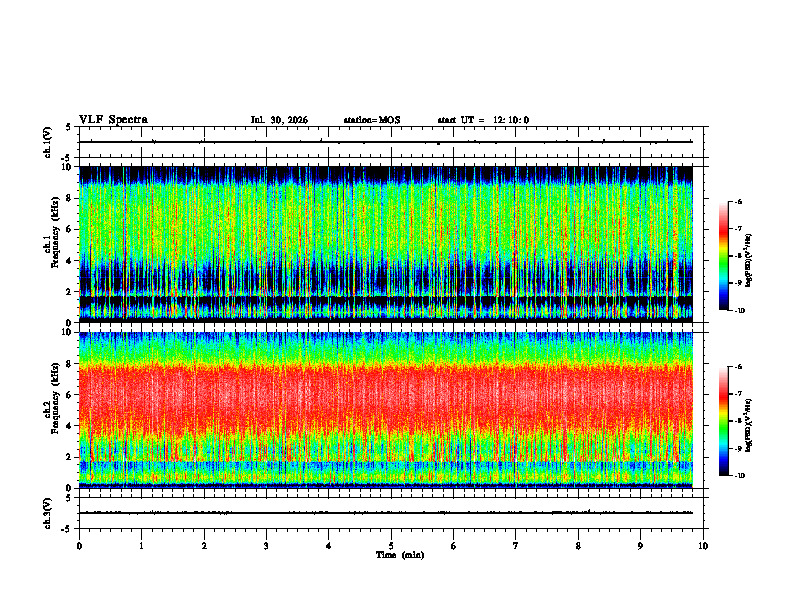Click the ch.3 voltage waveform trace
The height and width of the screenshot is (612, 792).
tap(386, 513)
